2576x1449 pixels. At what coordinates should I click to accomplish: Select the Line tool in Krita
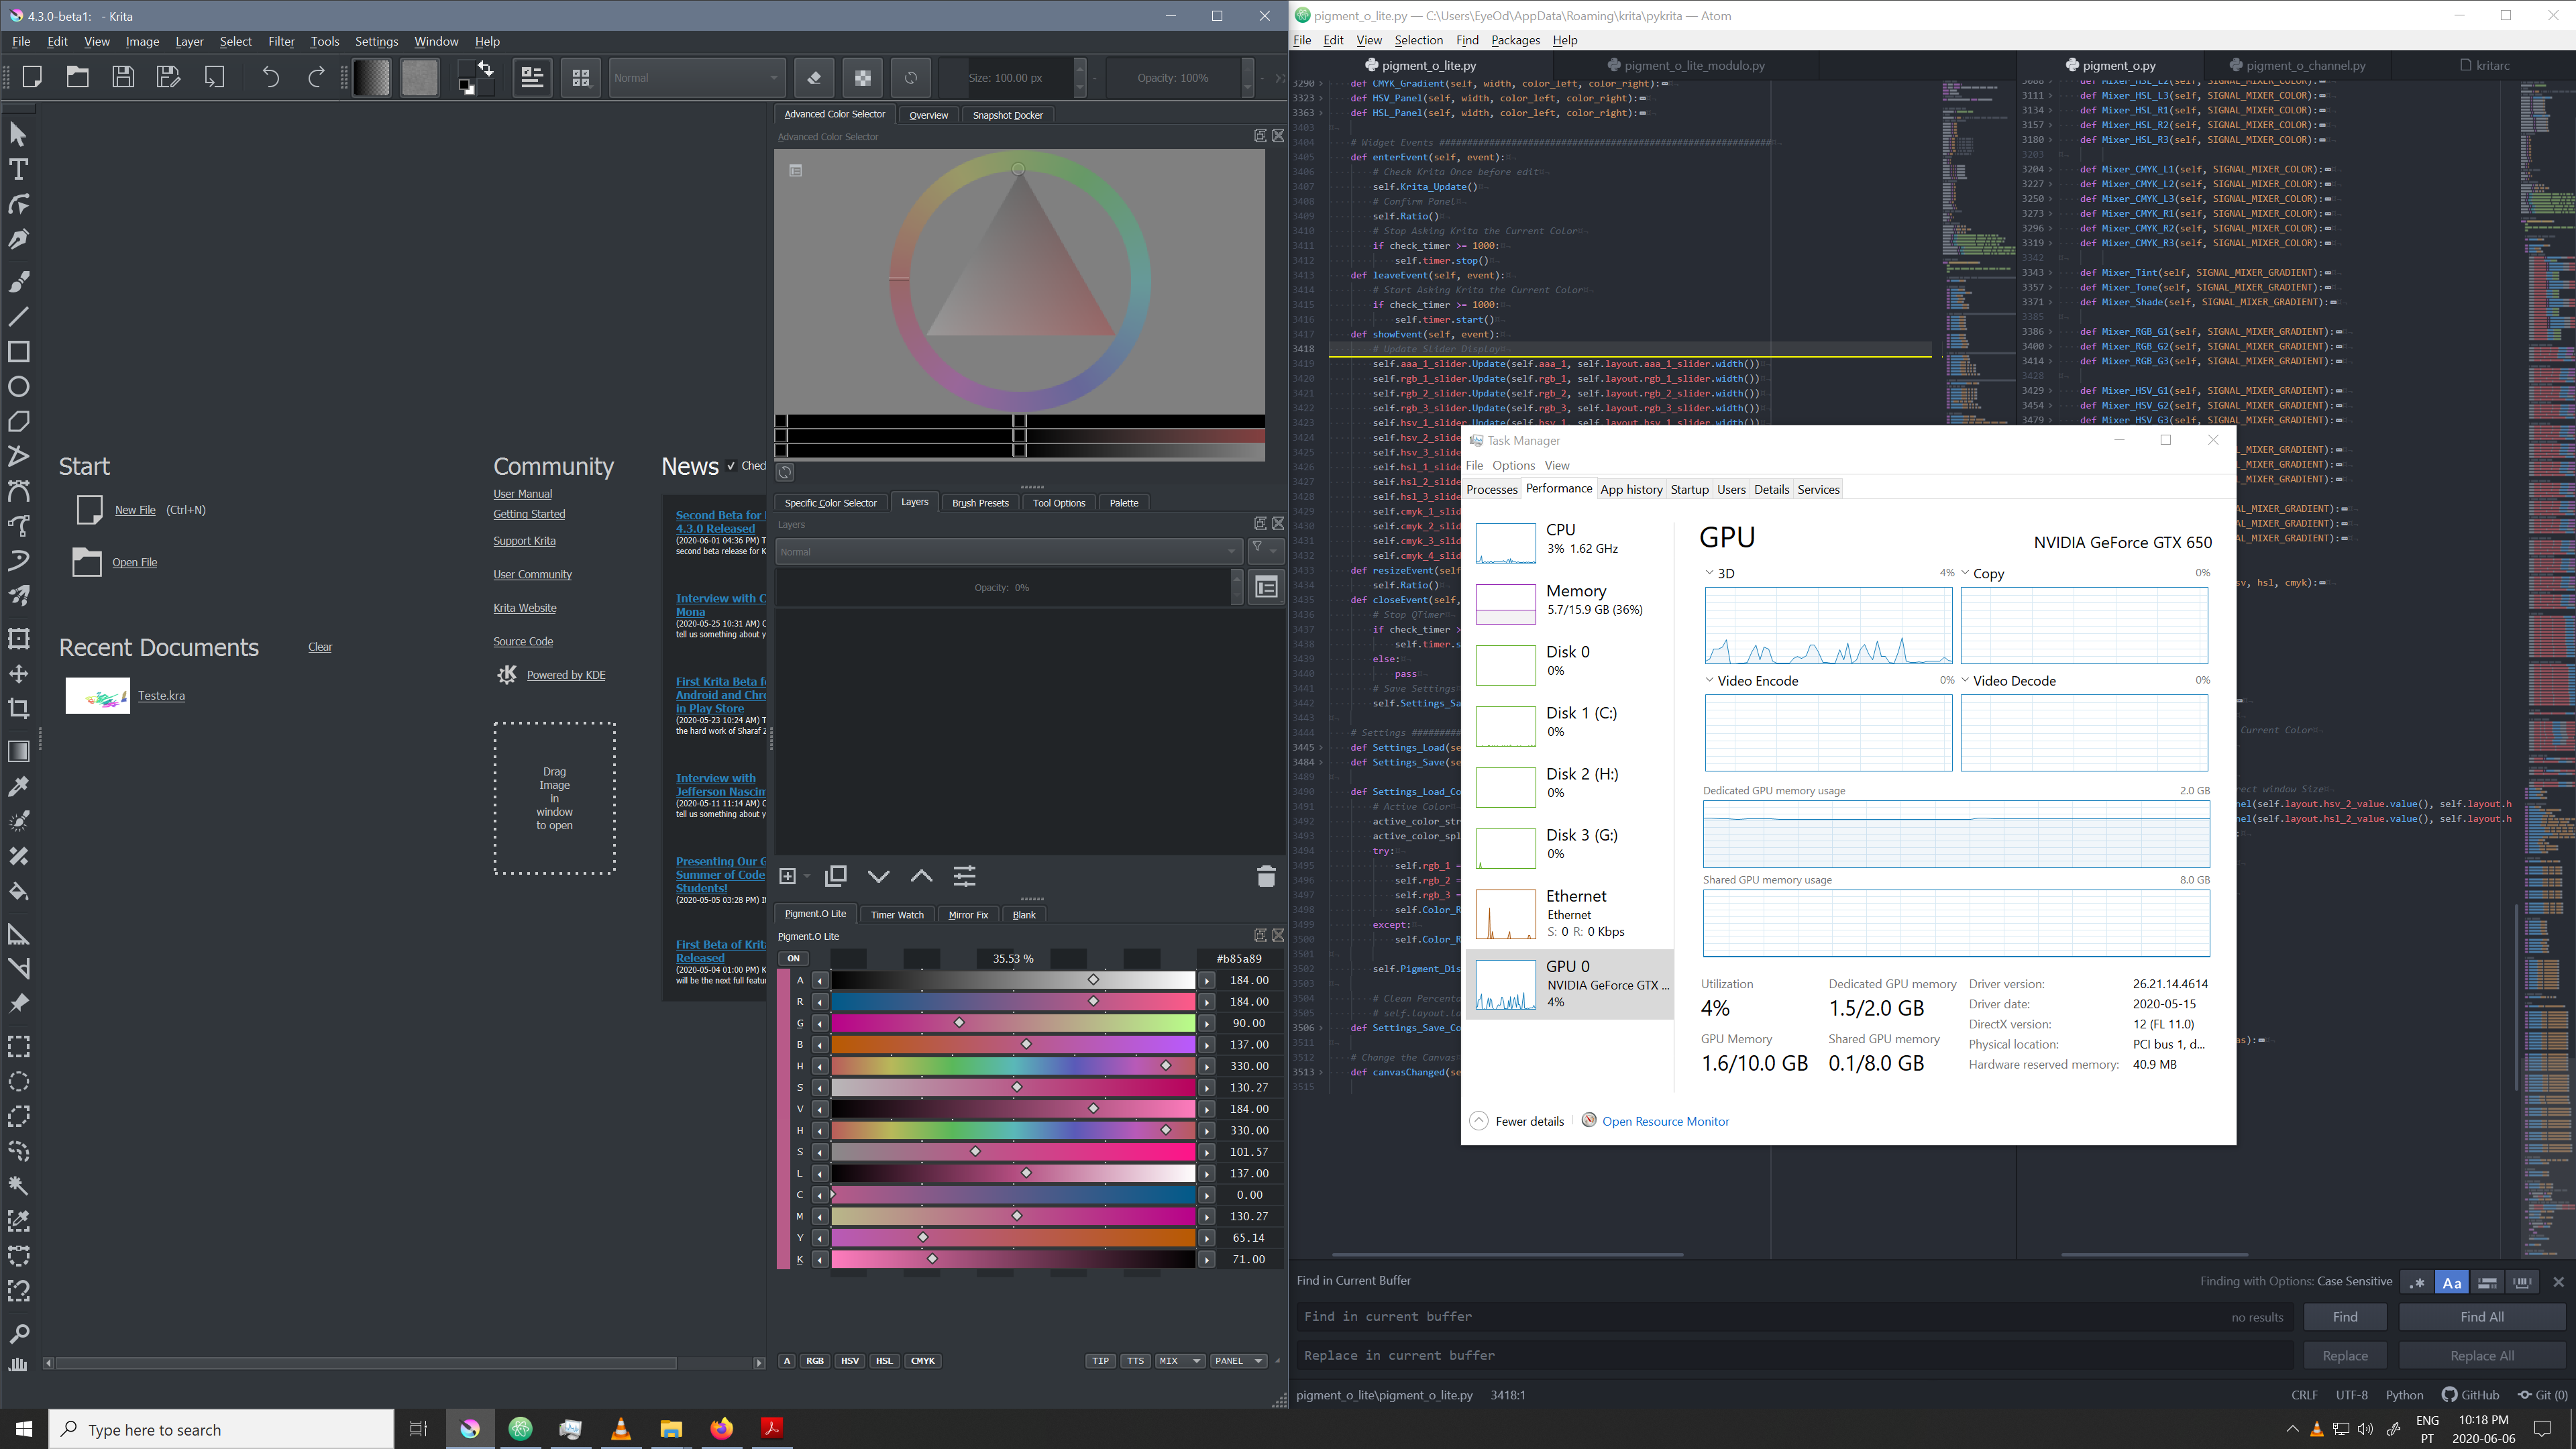coord(18,316)
